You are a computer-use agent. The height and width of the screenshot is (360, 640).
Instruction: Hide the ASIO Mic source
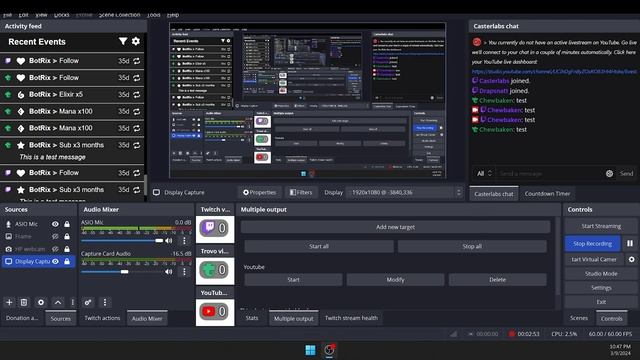(x=55, y=224)
